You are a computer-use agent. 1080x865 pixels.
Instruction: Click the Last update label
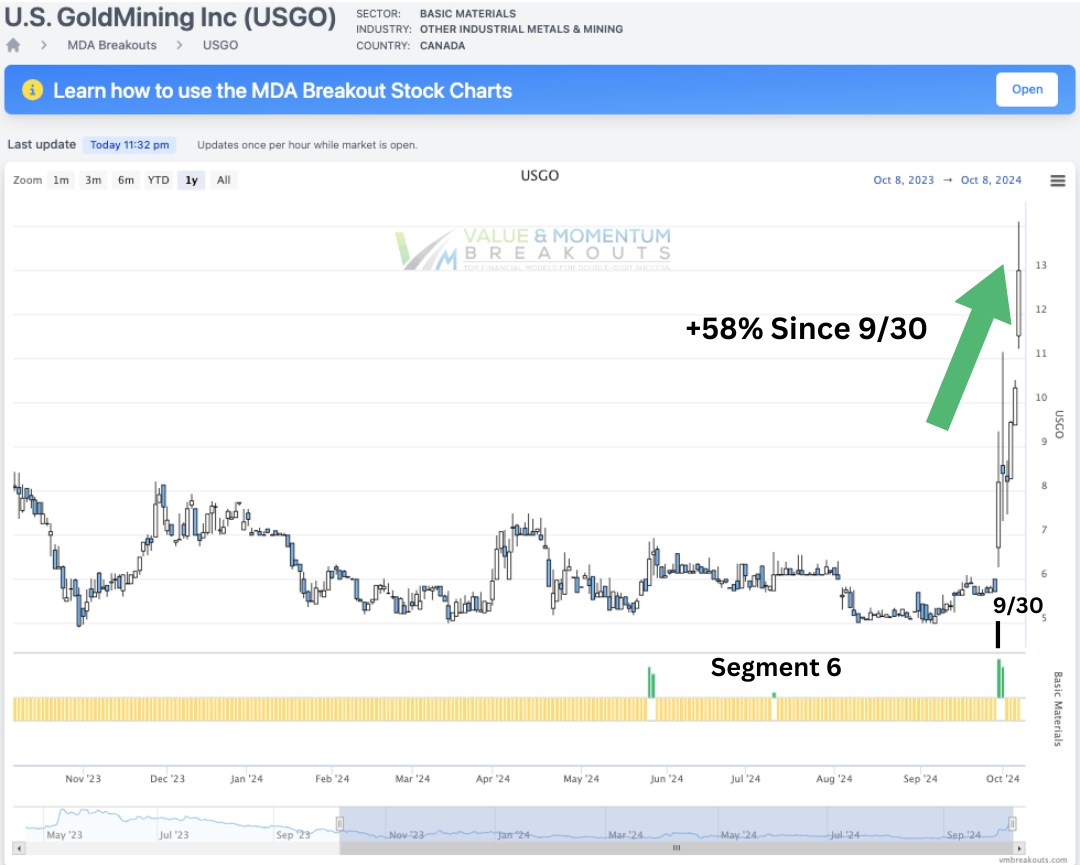pos(41,145)
